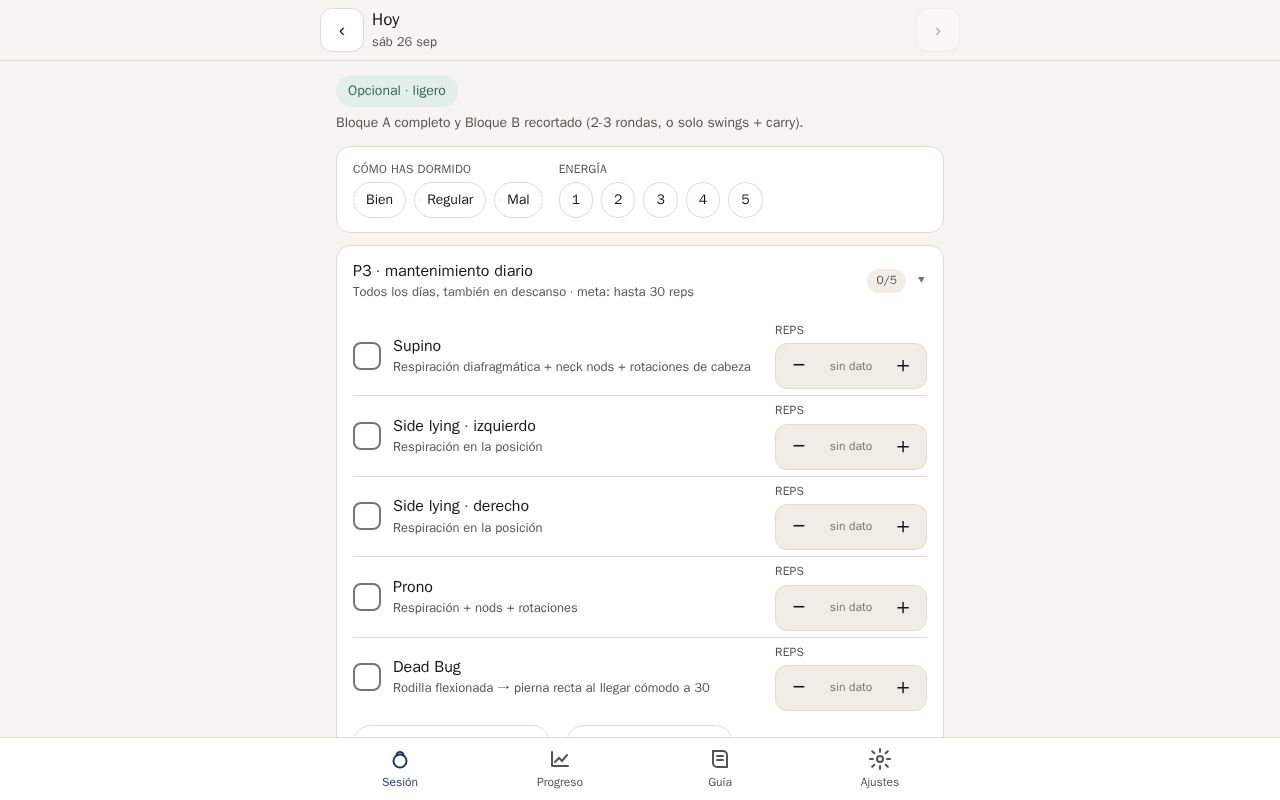Set energy level to 3

(x=660, y=200)
